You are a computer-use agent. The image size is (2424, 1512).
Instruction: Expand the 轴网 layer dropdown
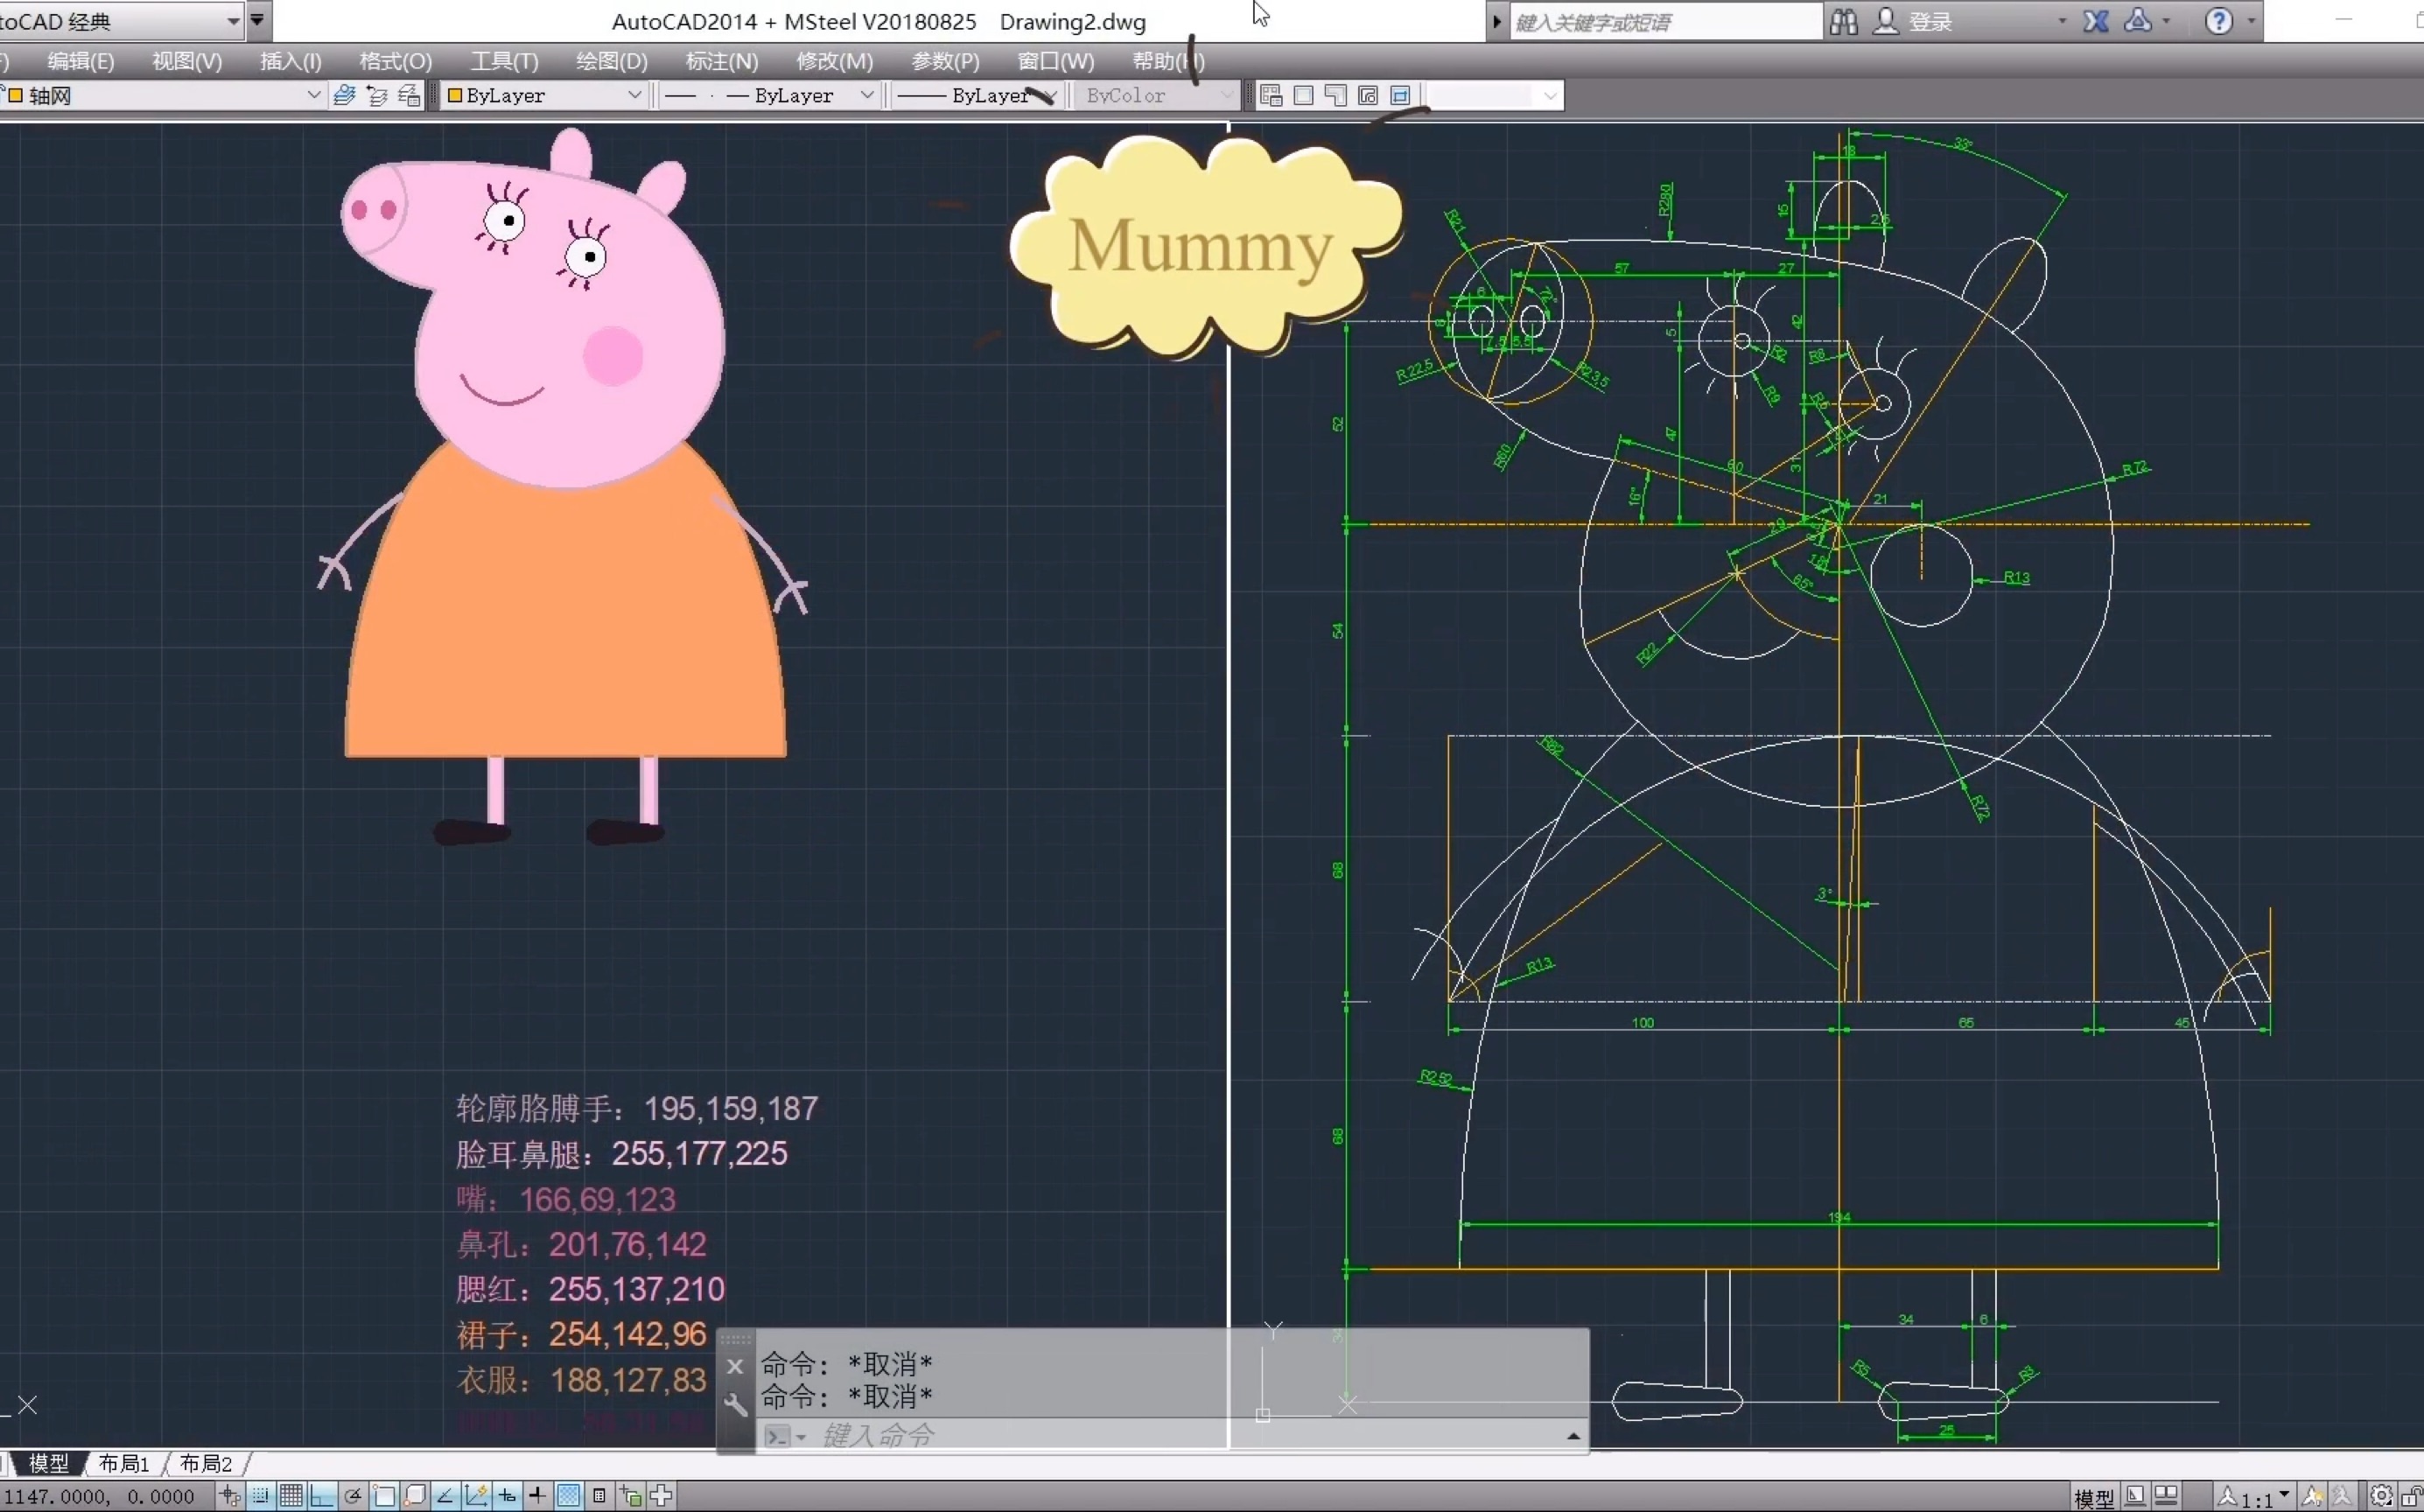click(313, 96)
